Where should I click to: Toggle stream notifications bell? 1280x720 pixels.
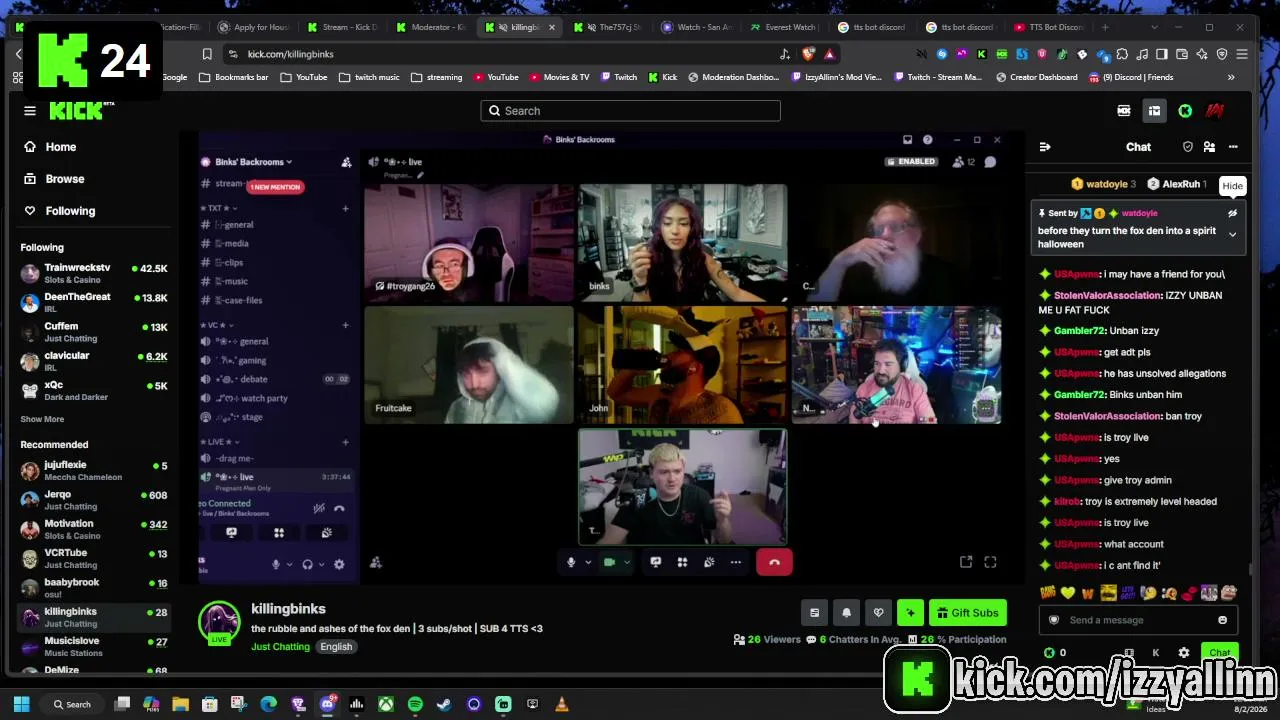click(846, 613)
